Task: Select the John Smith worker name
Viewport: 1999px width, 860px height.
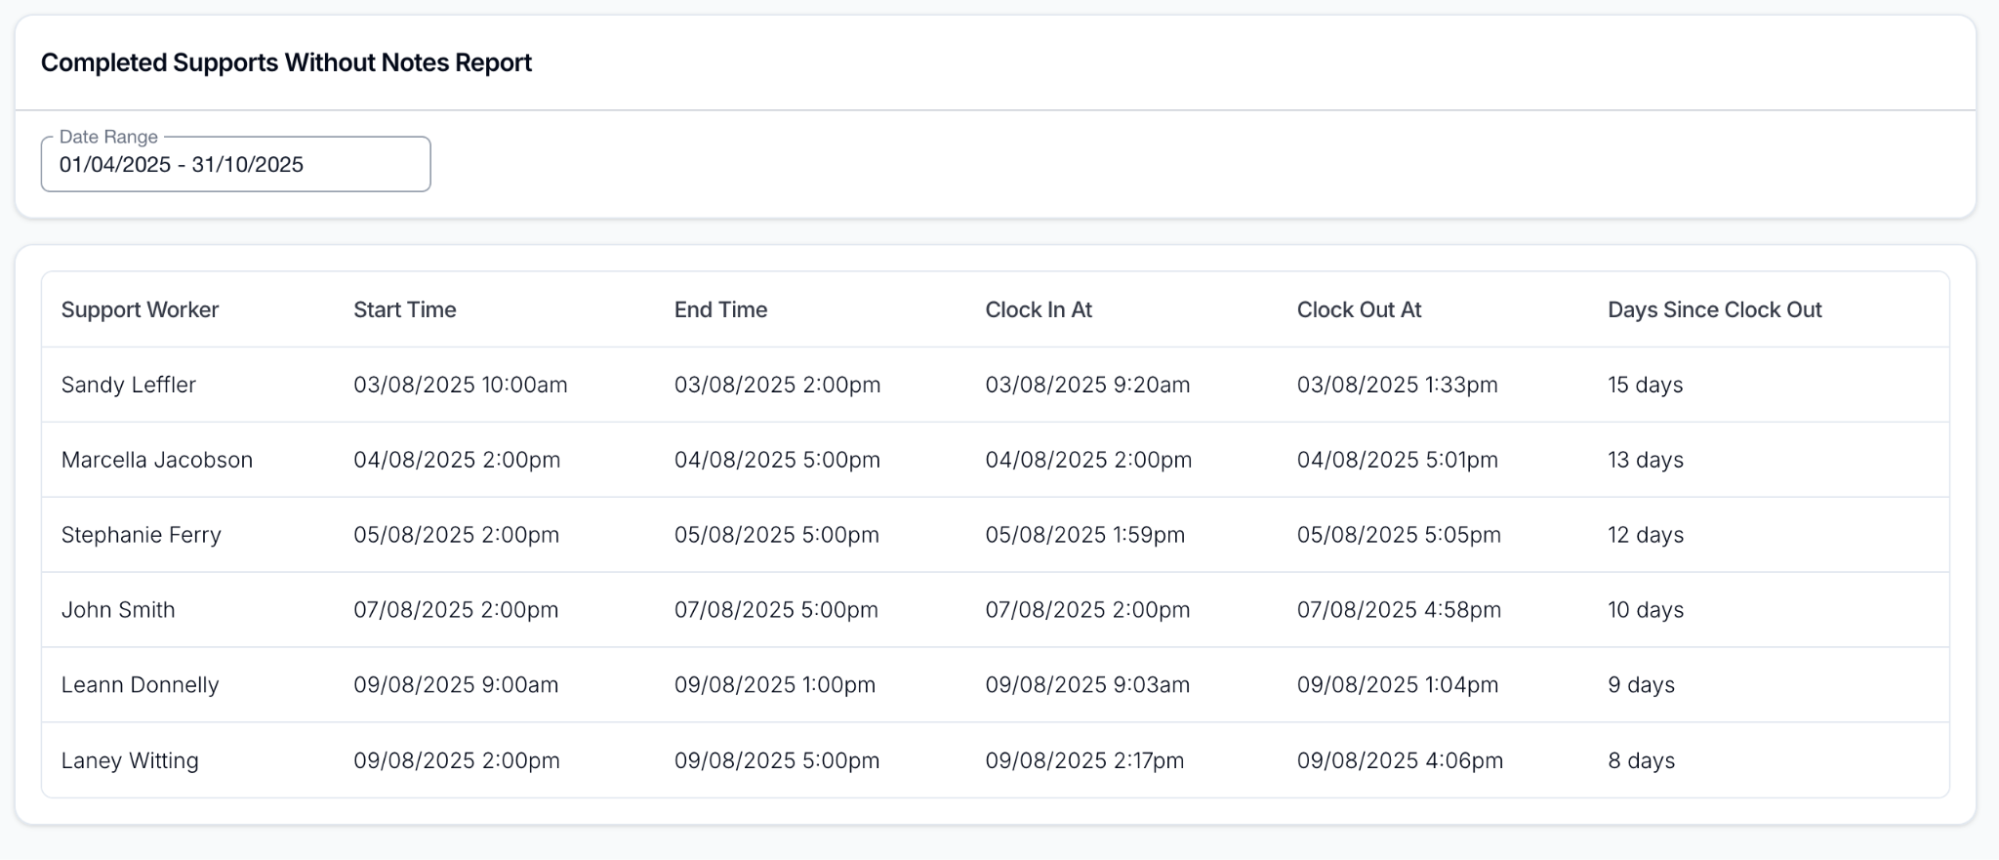Action: coord(118,610)
